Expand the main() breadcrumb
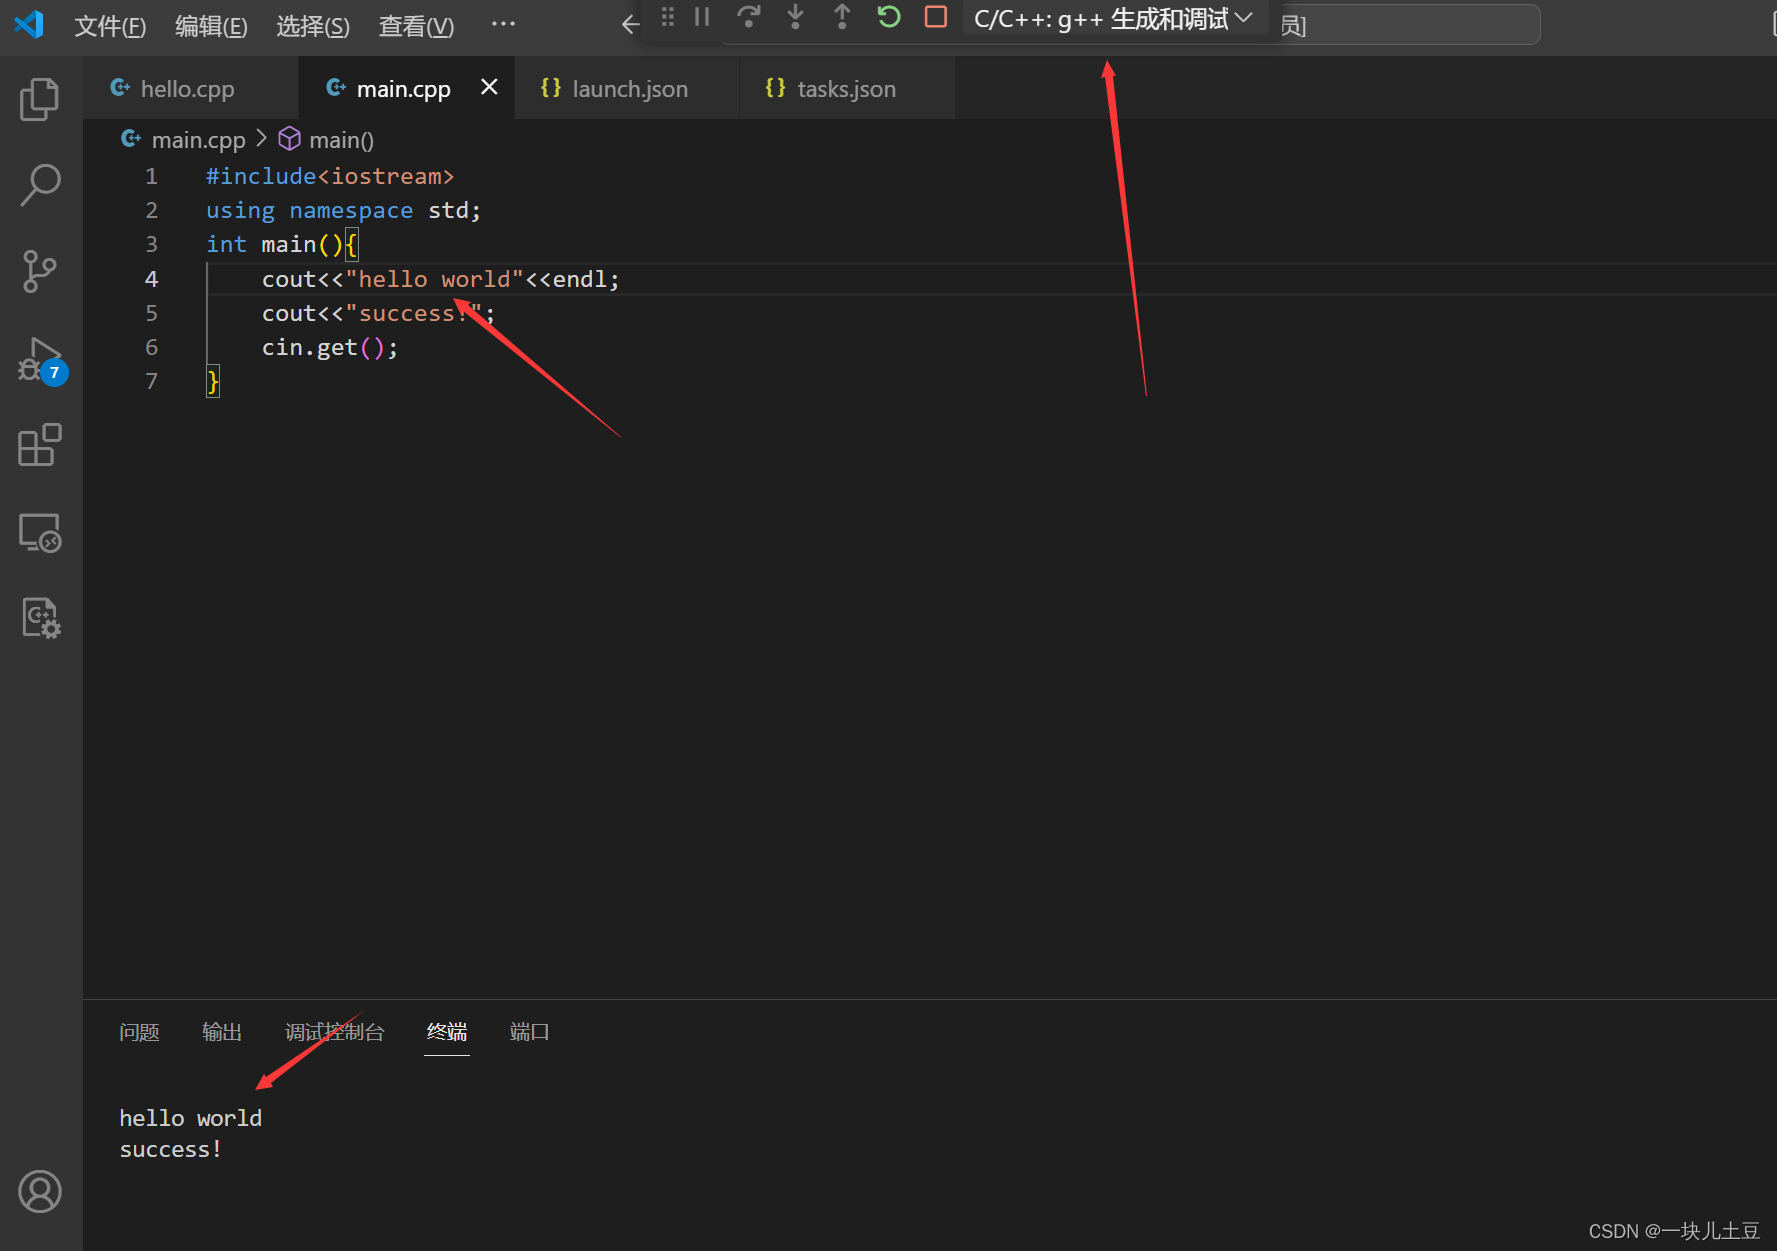 pos(341,139)
